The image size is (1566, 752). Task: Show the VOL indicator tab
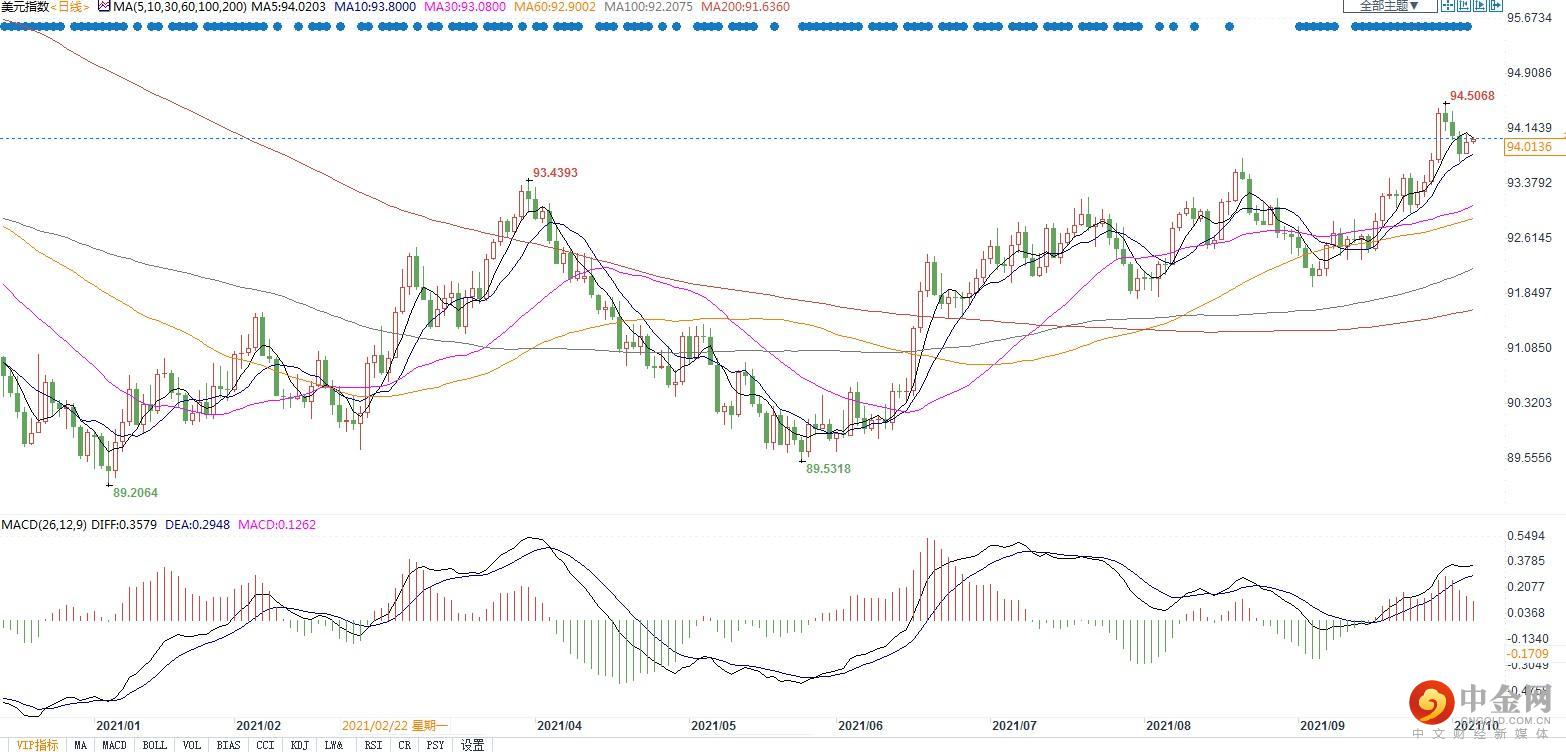coord(192,745)
